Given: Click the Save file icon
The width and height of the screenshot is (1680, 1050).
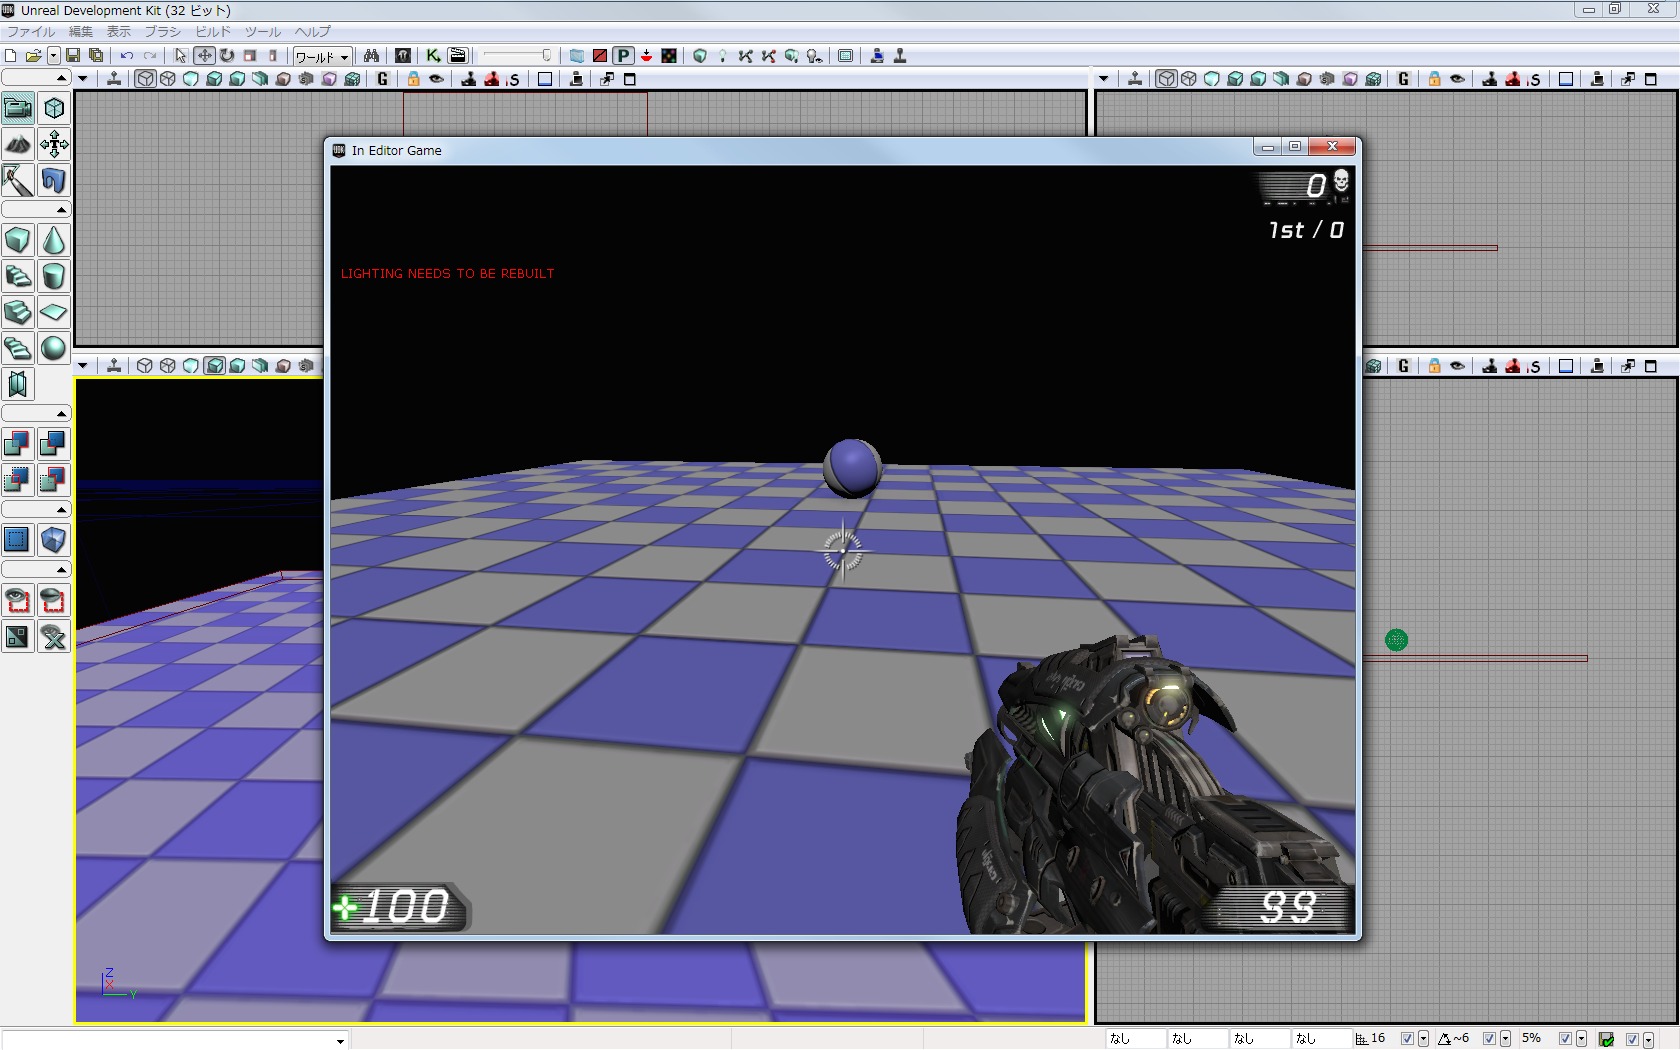Looking at the screenshot, I should [73, 56].
